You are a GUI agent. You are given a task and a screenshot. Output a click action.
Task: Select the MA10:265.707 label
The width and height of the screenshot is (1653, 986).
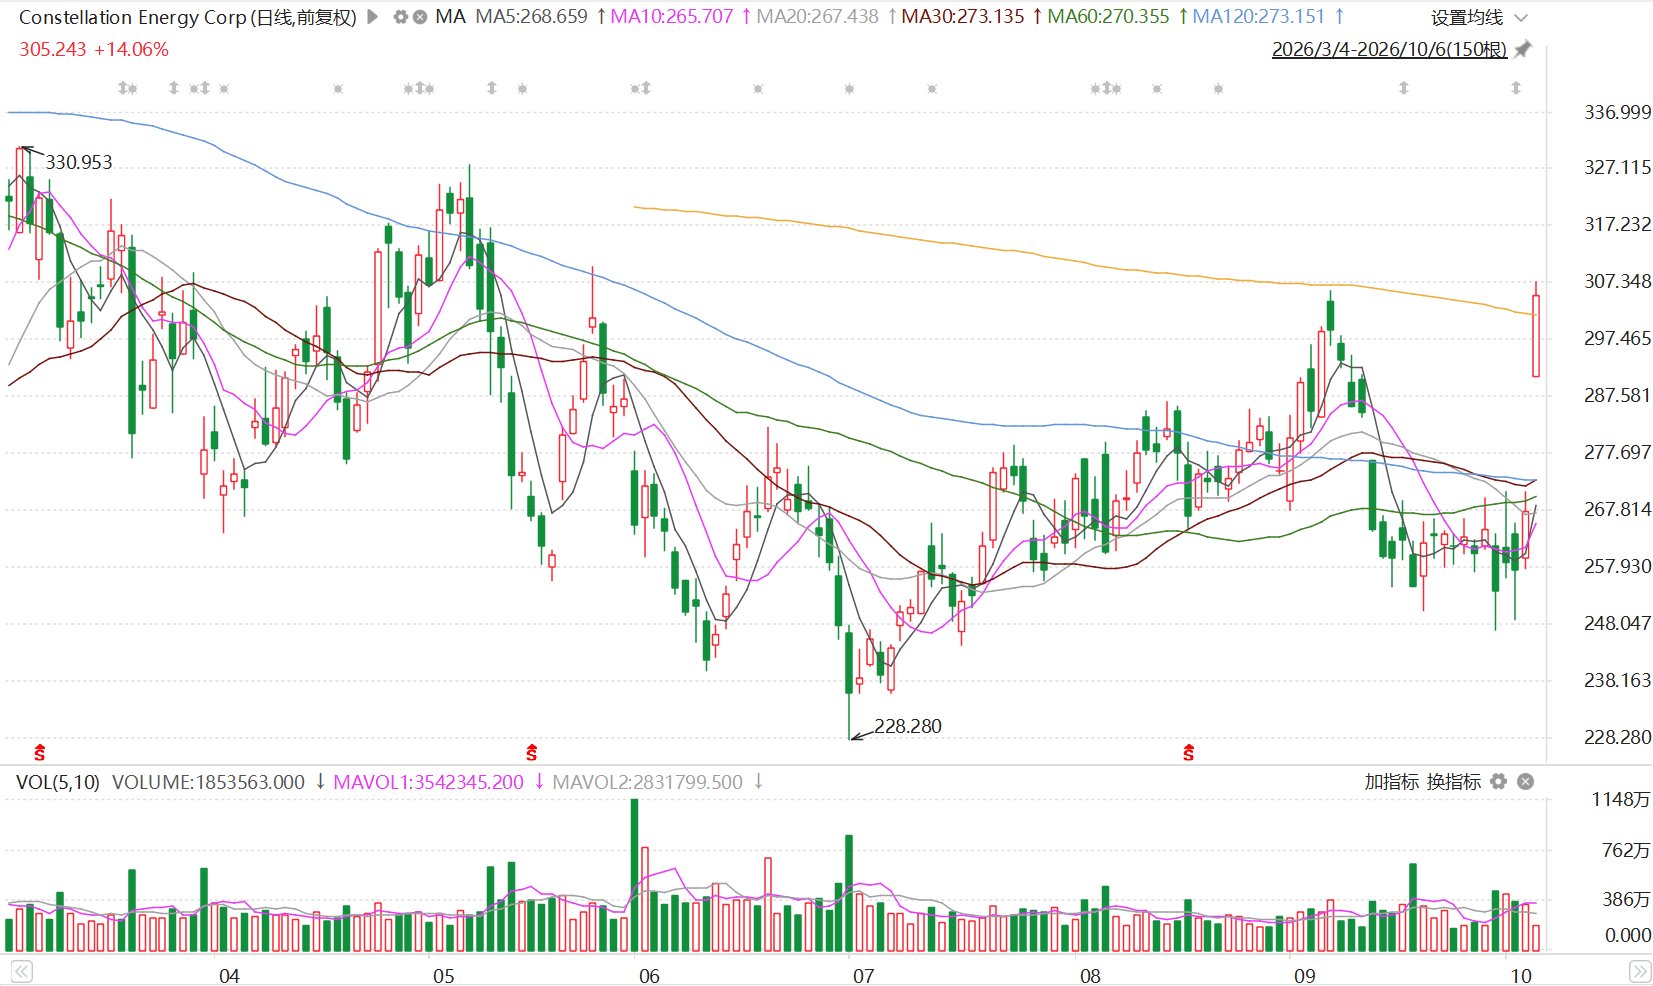(671, 17)
